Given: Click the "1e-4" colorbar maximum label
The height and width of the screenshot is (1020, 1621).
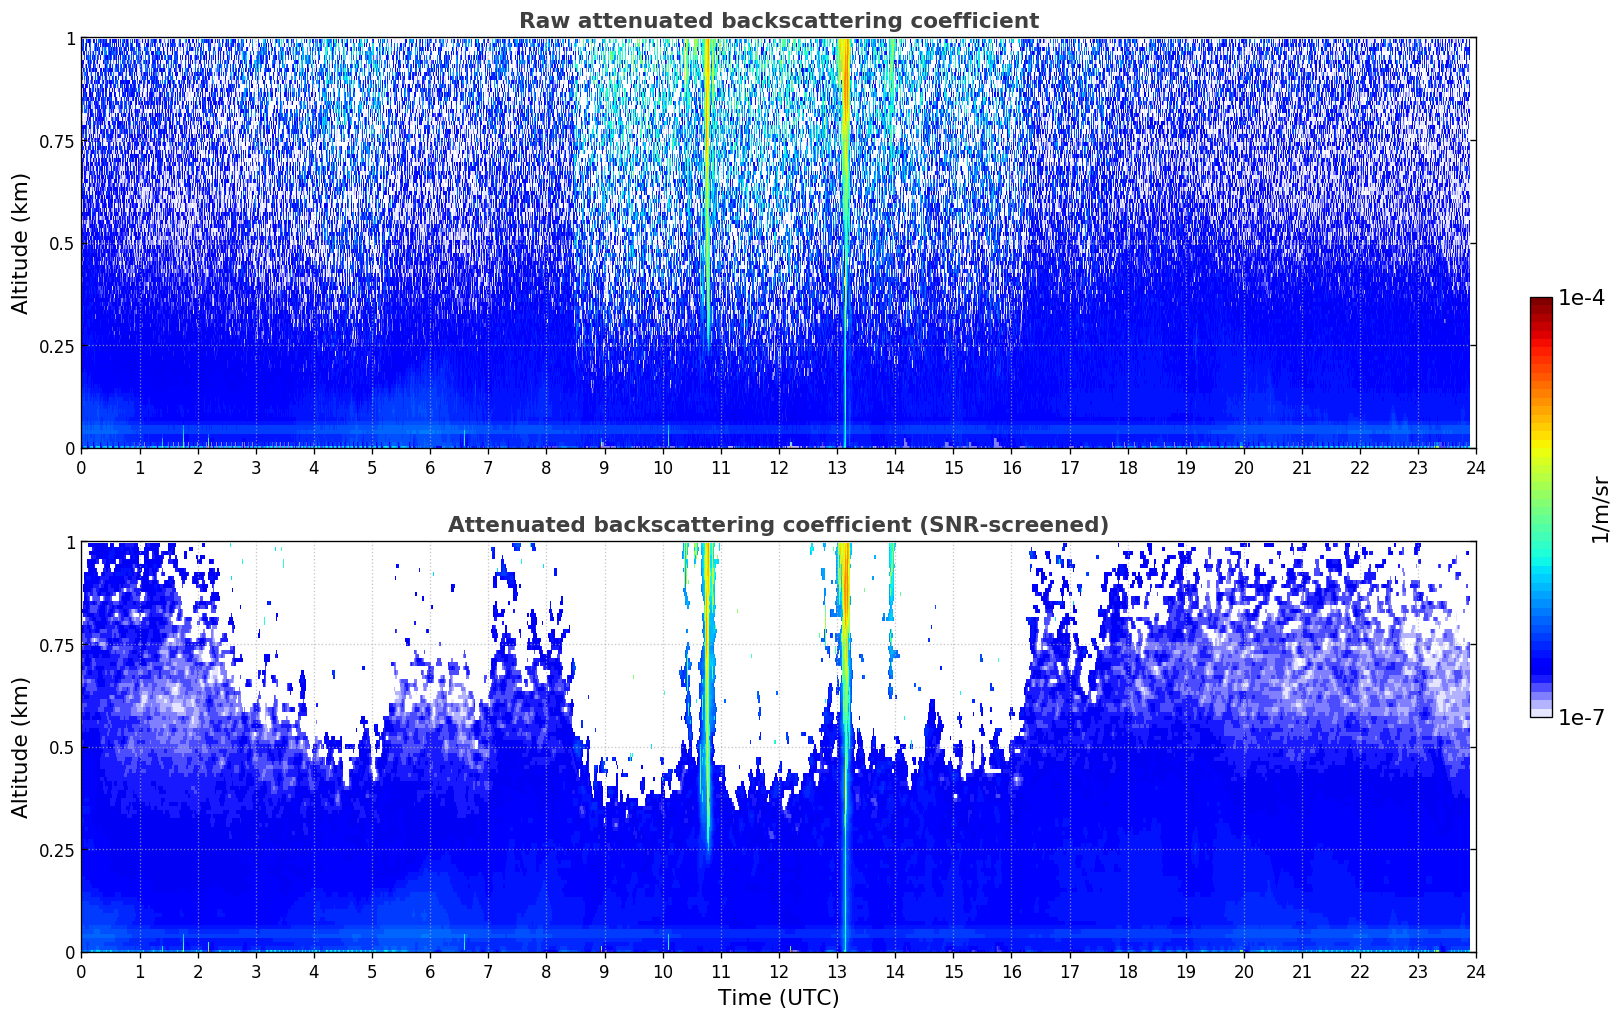Looking at the screenshot, I should [1581, 298].
